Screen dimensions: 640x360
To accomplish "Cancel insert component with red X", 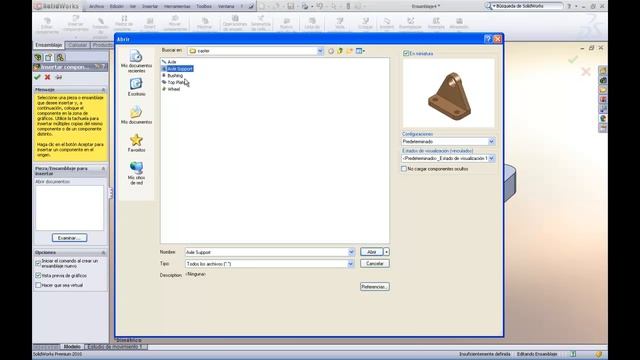I will pyautogui.click(x=47, y=77).
